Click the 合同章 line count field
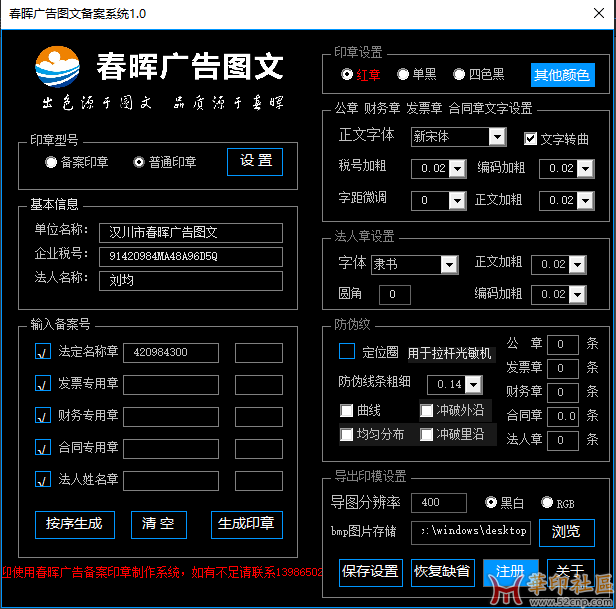The image size is (616, 609). point(563,416)
